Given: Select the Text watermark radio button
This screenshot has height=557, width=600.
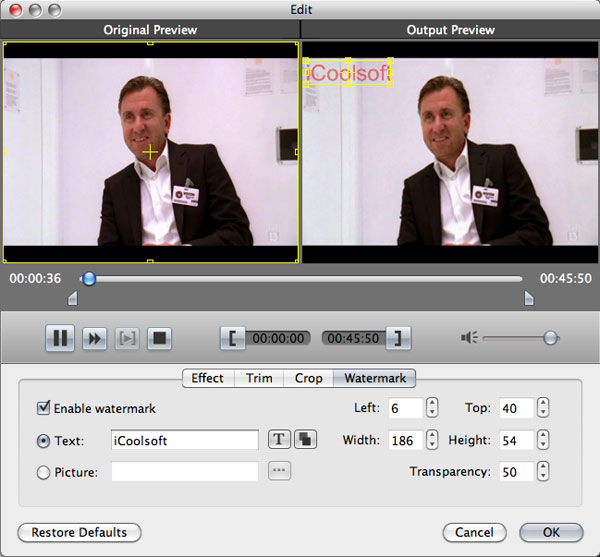Looking at the screenshot, I should (43, 440).
